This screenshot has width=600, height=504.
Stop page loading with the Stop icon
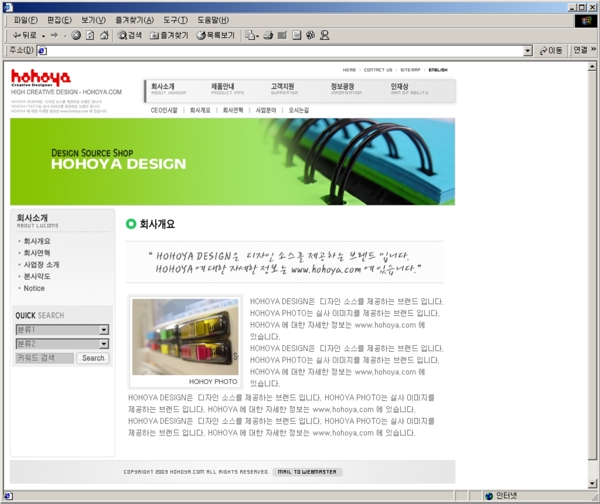(76, 36)
